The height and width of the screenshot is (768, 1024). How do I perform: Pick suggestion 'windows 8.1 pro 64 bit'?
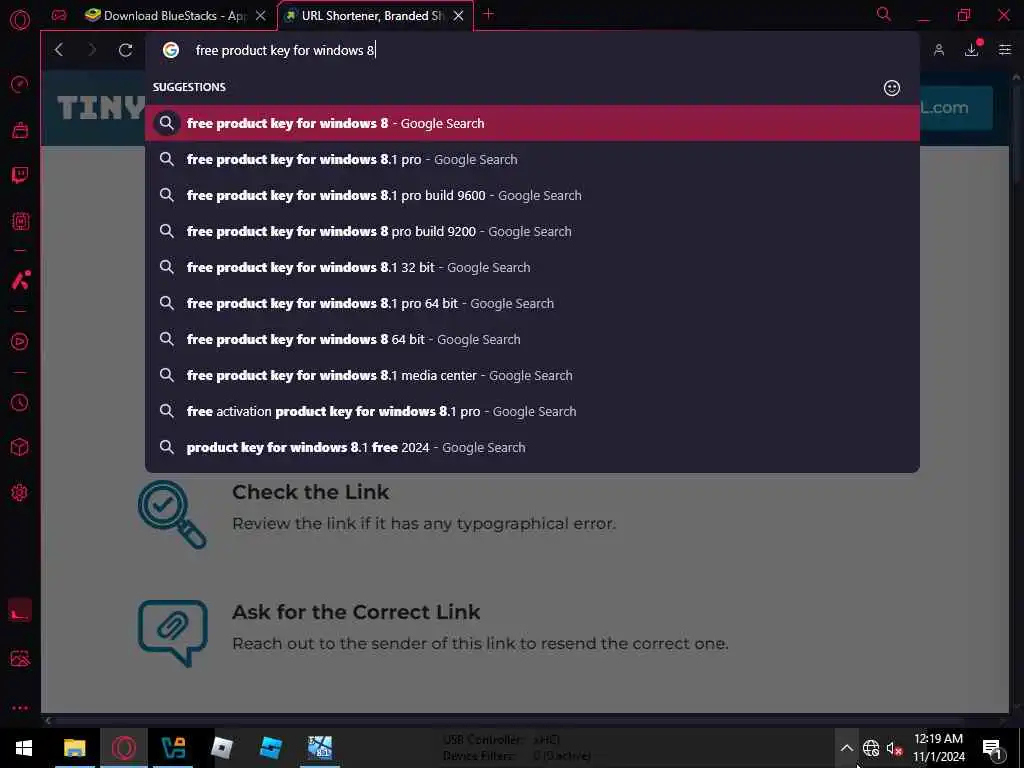(532, 303)
